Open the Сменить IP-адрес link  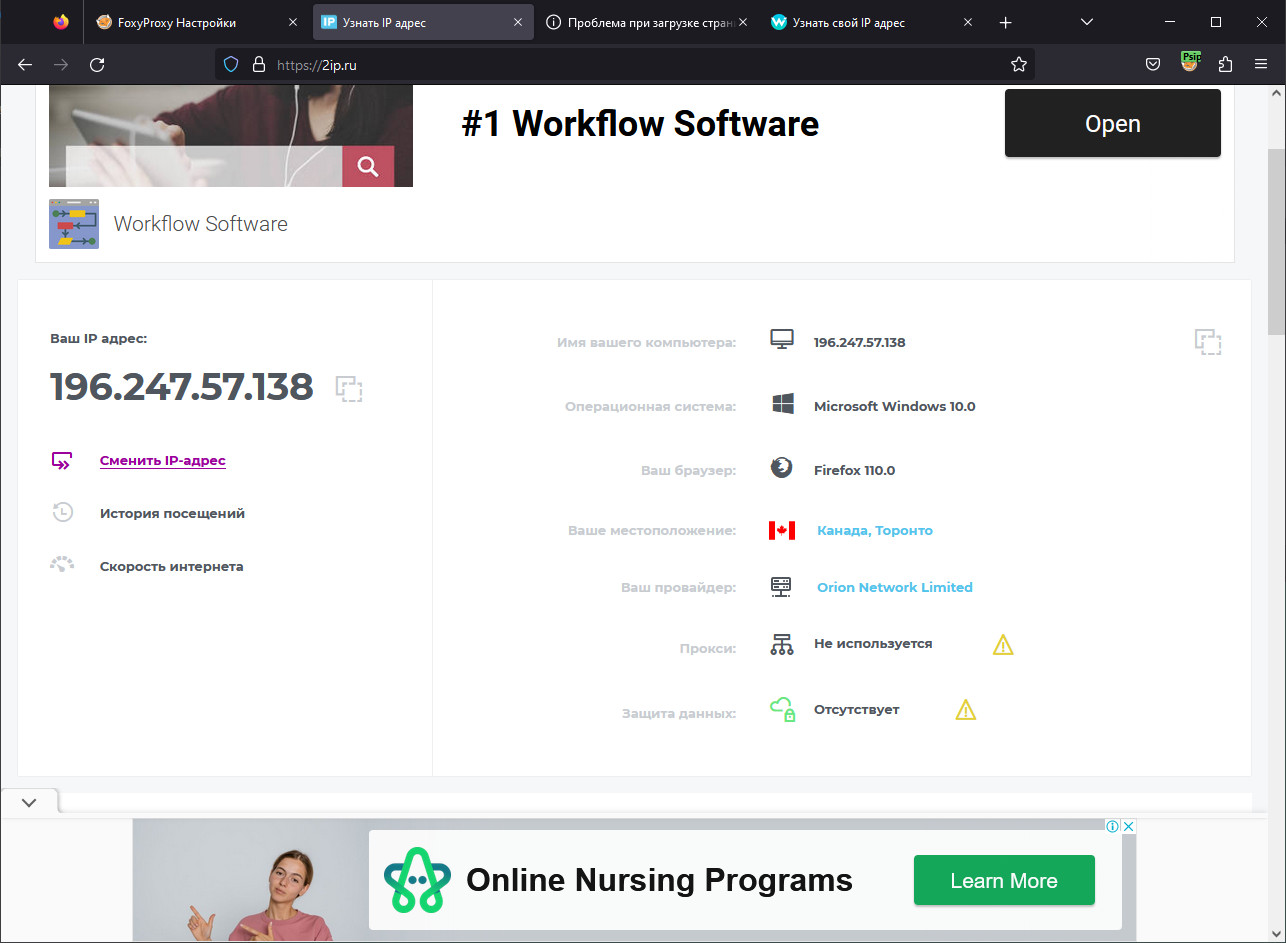click(163, 461)
